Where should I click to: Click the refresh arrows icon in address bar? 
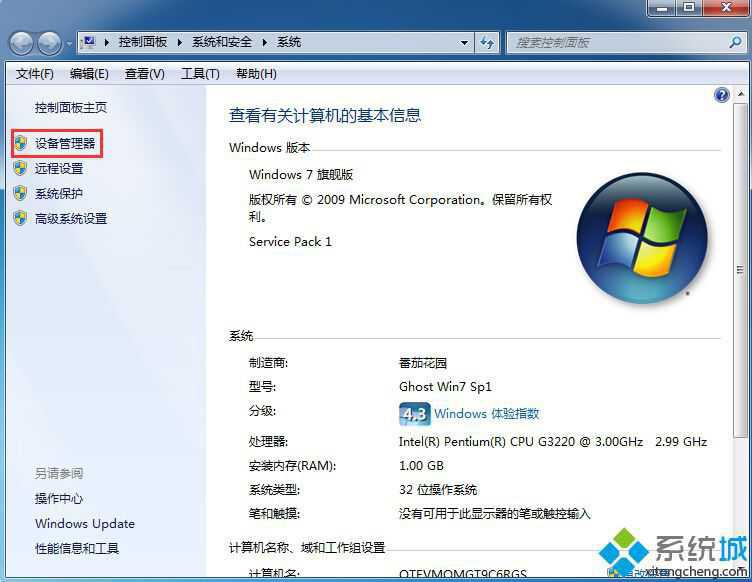[487, 43]
